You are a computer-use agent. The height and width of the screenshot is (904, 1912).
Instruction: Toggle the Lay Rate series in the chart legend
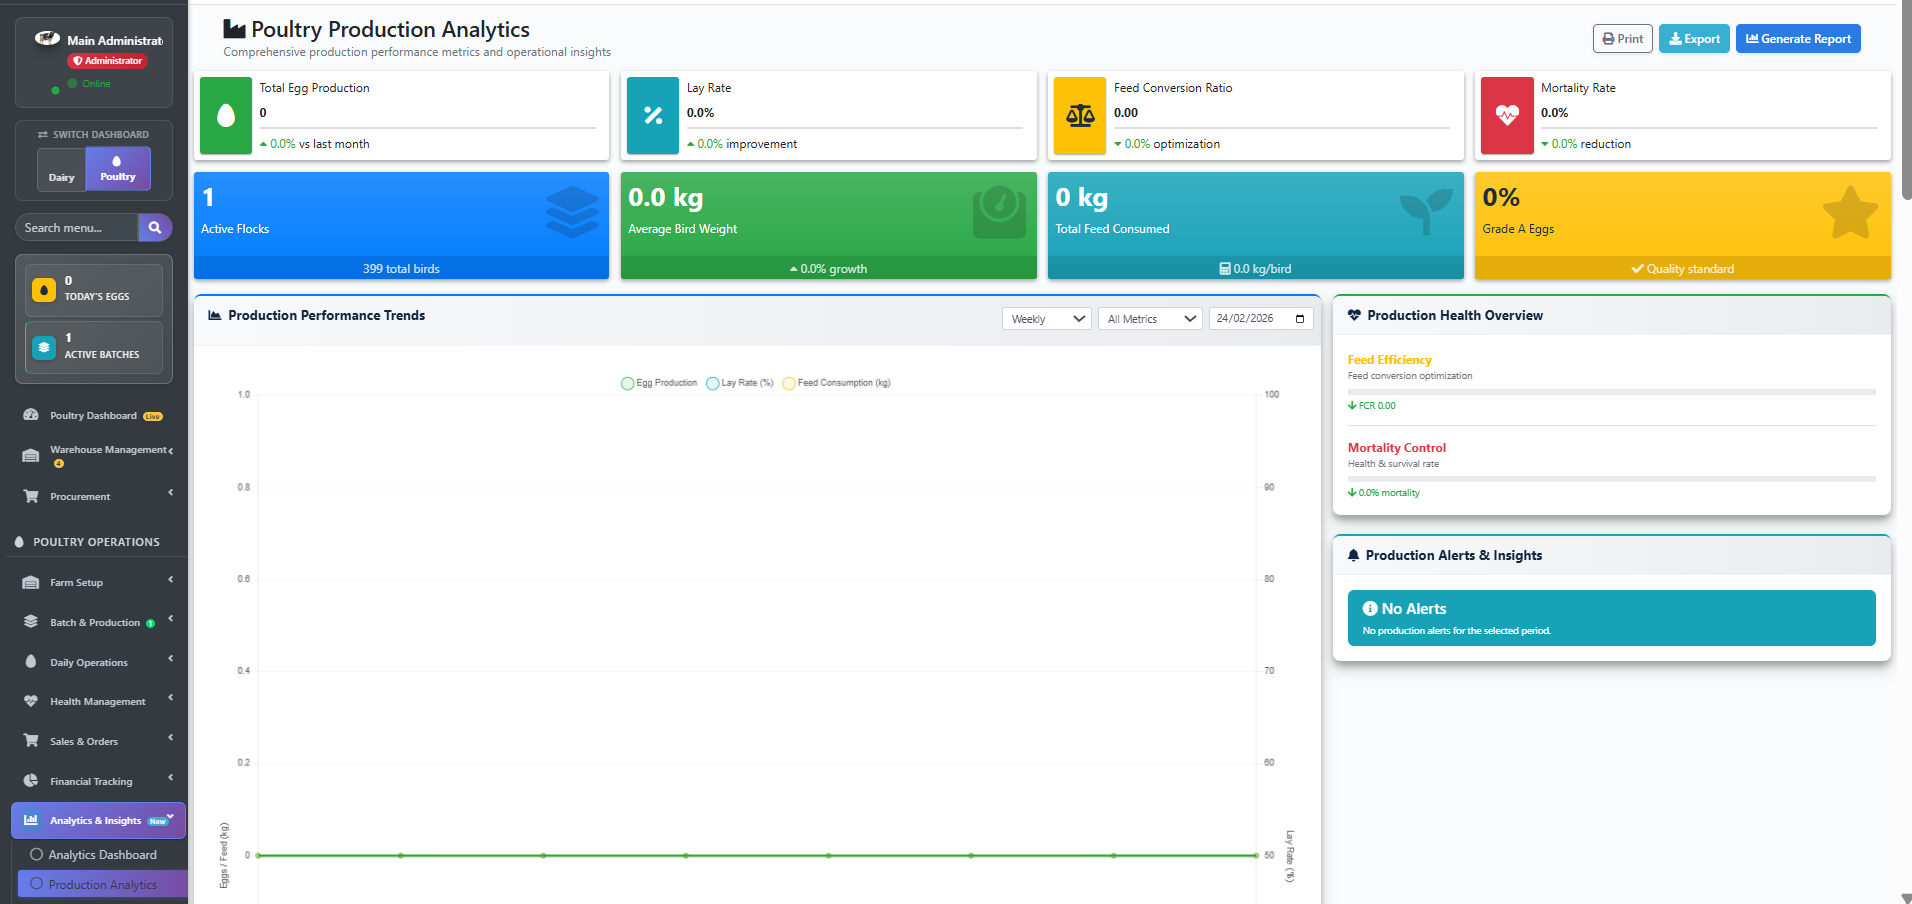(x=740, y=383)
